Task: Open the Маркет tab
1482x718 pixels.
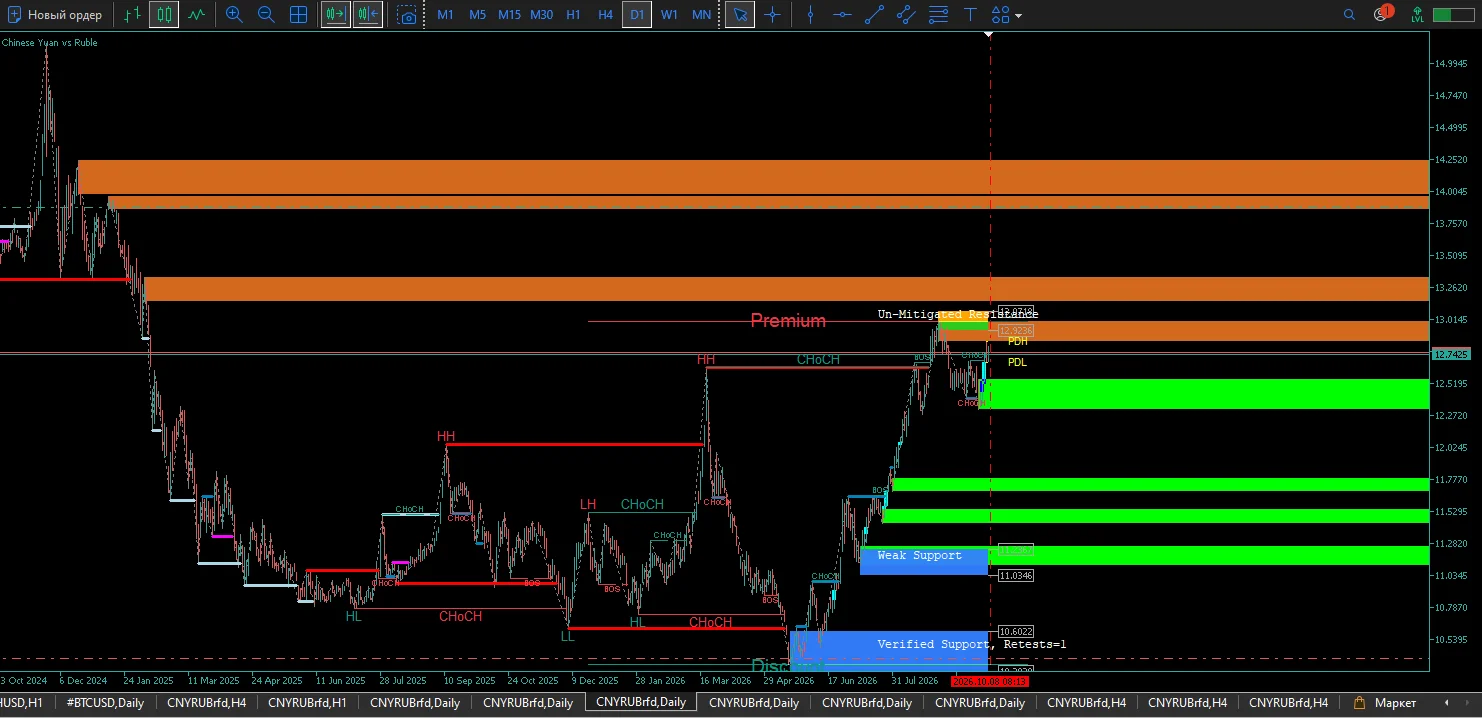Action: pyautogui.click(x=1387, y=703)
